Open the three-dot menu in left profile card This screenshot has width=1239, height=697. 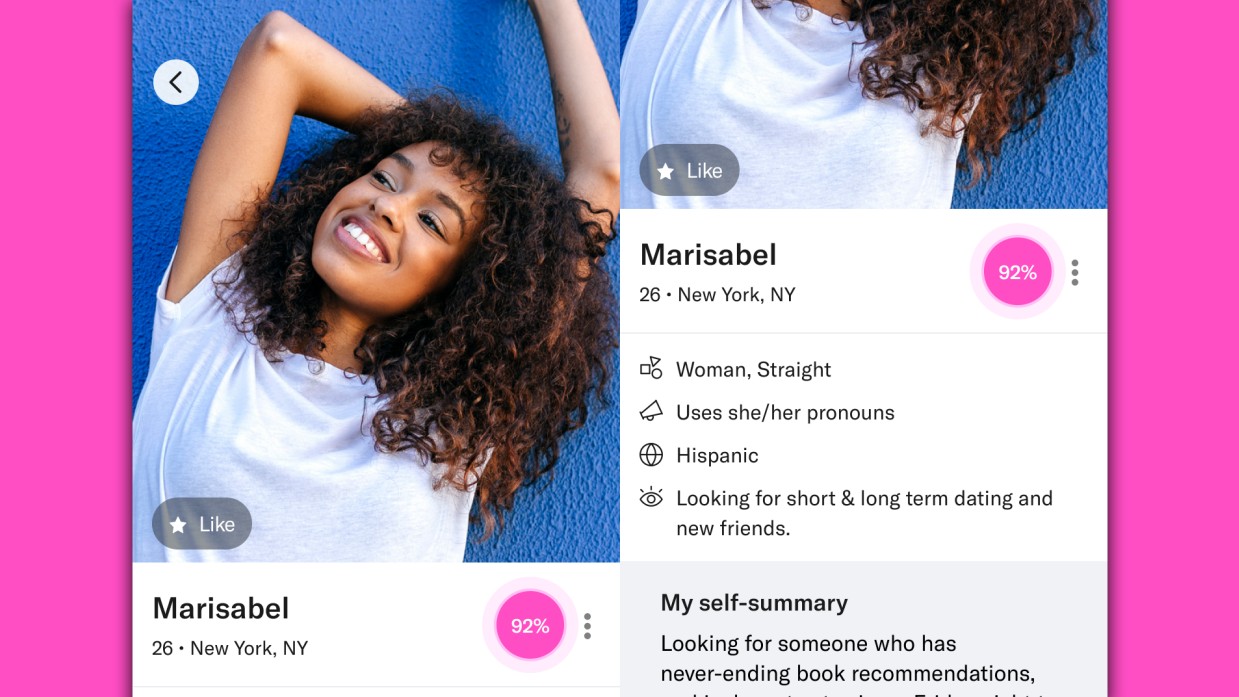click(x=587, y=626)
